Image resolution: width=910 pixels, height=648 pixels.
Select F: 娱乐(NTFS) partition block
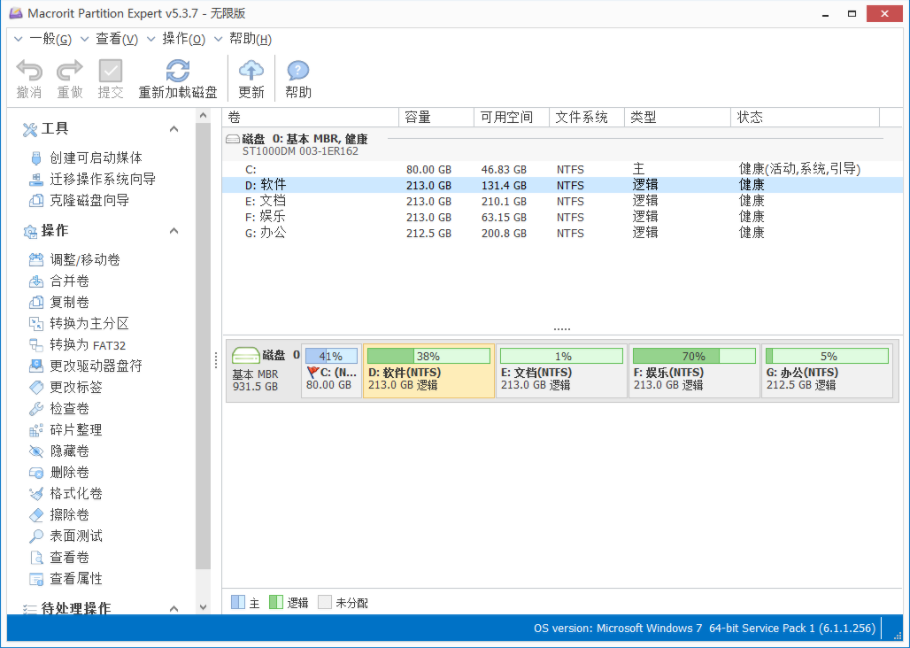pyautogui.click(x=694, y=371)
